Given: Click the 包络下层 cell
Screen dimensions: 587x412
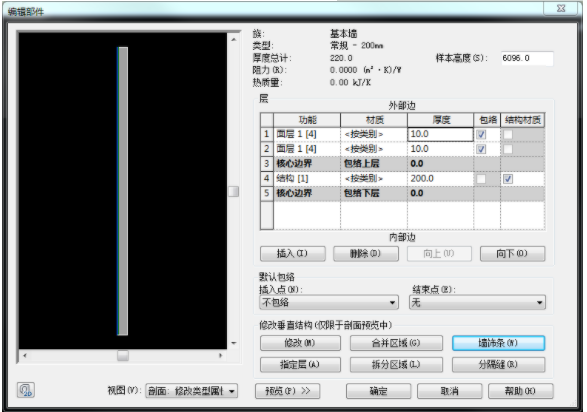Looking at the screenshot, I should (x=374, y=193).
